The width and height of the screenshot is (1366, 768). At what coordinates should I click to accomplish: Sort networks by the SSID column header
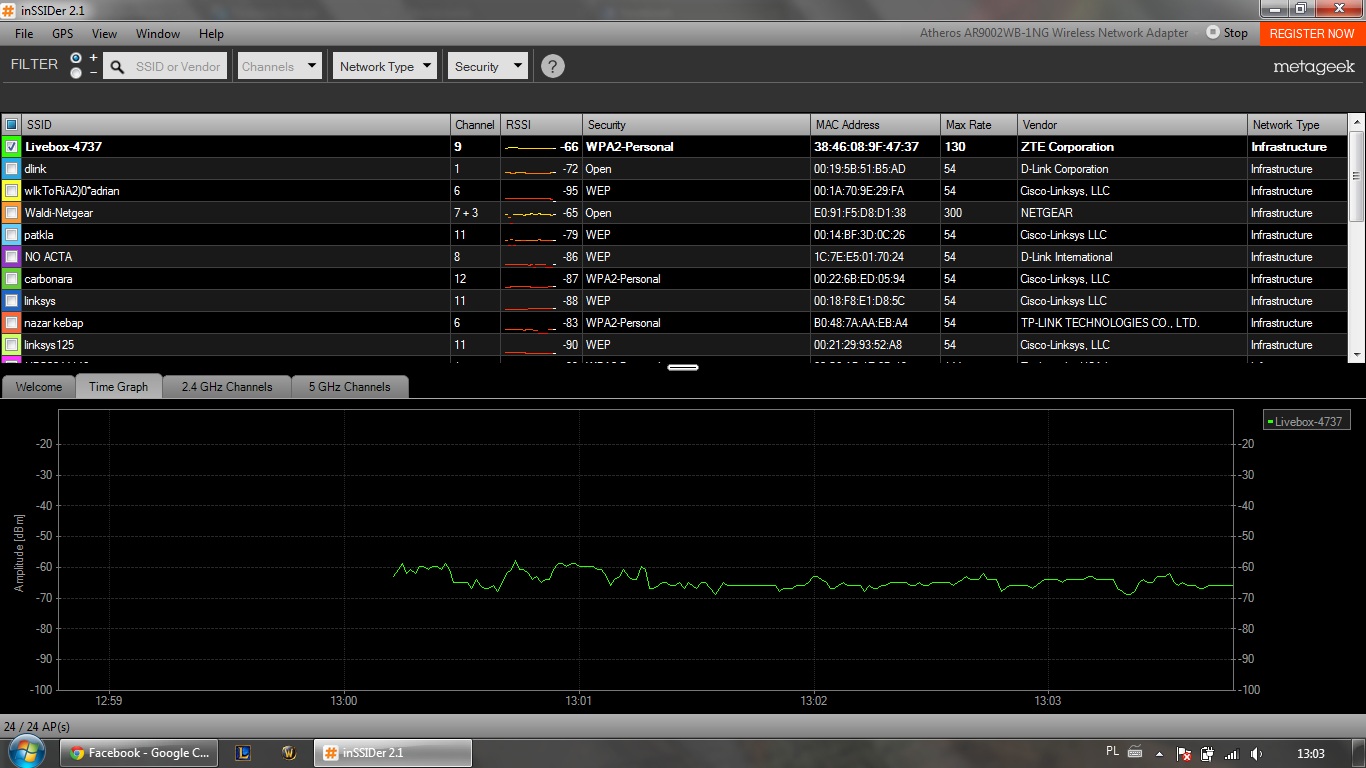[x=236, y=125]
